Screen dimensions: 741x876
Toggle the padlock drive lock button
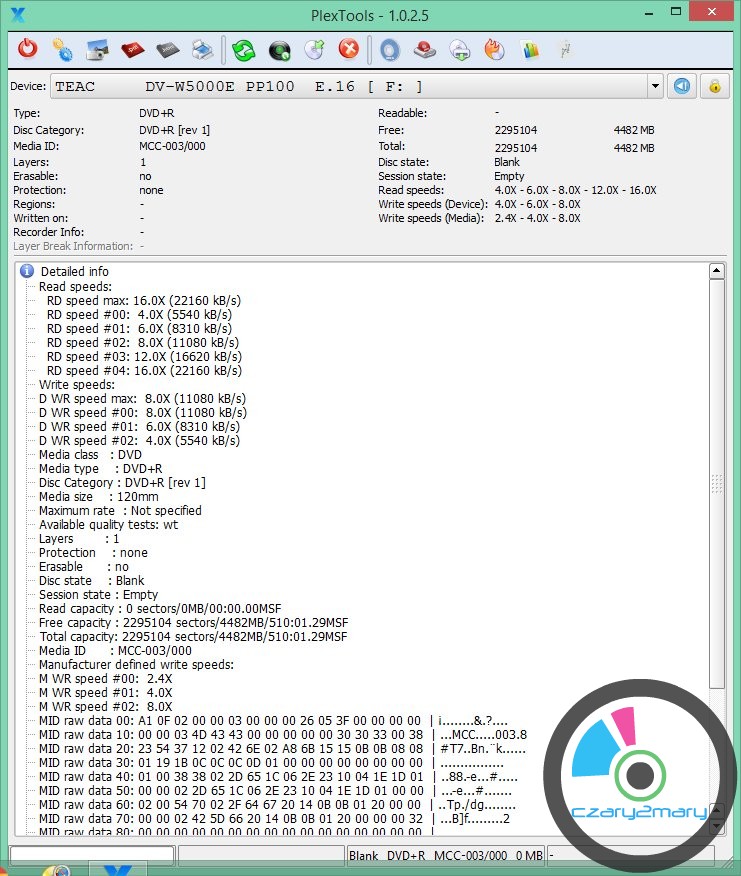pyautogui.click(x=715, y=86)
